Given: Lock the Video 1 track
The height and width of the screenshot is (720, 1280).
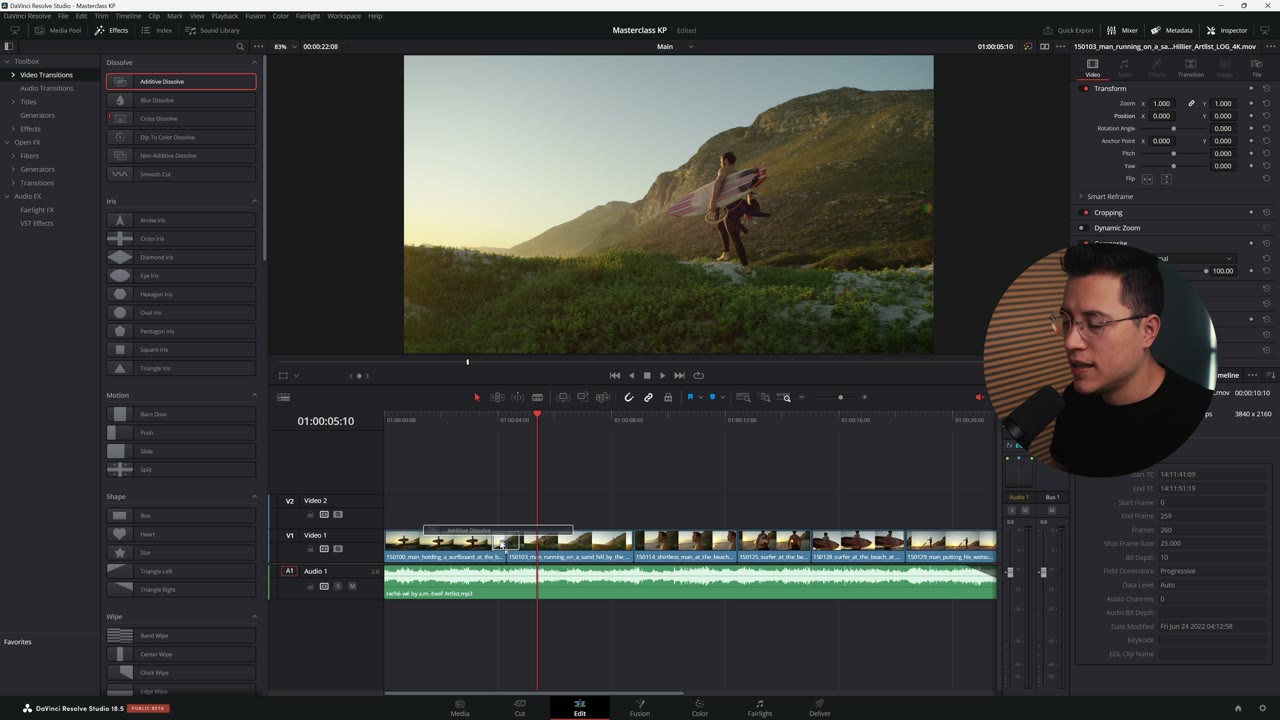Looking at the screenshot, I should [x=310, y=549].
